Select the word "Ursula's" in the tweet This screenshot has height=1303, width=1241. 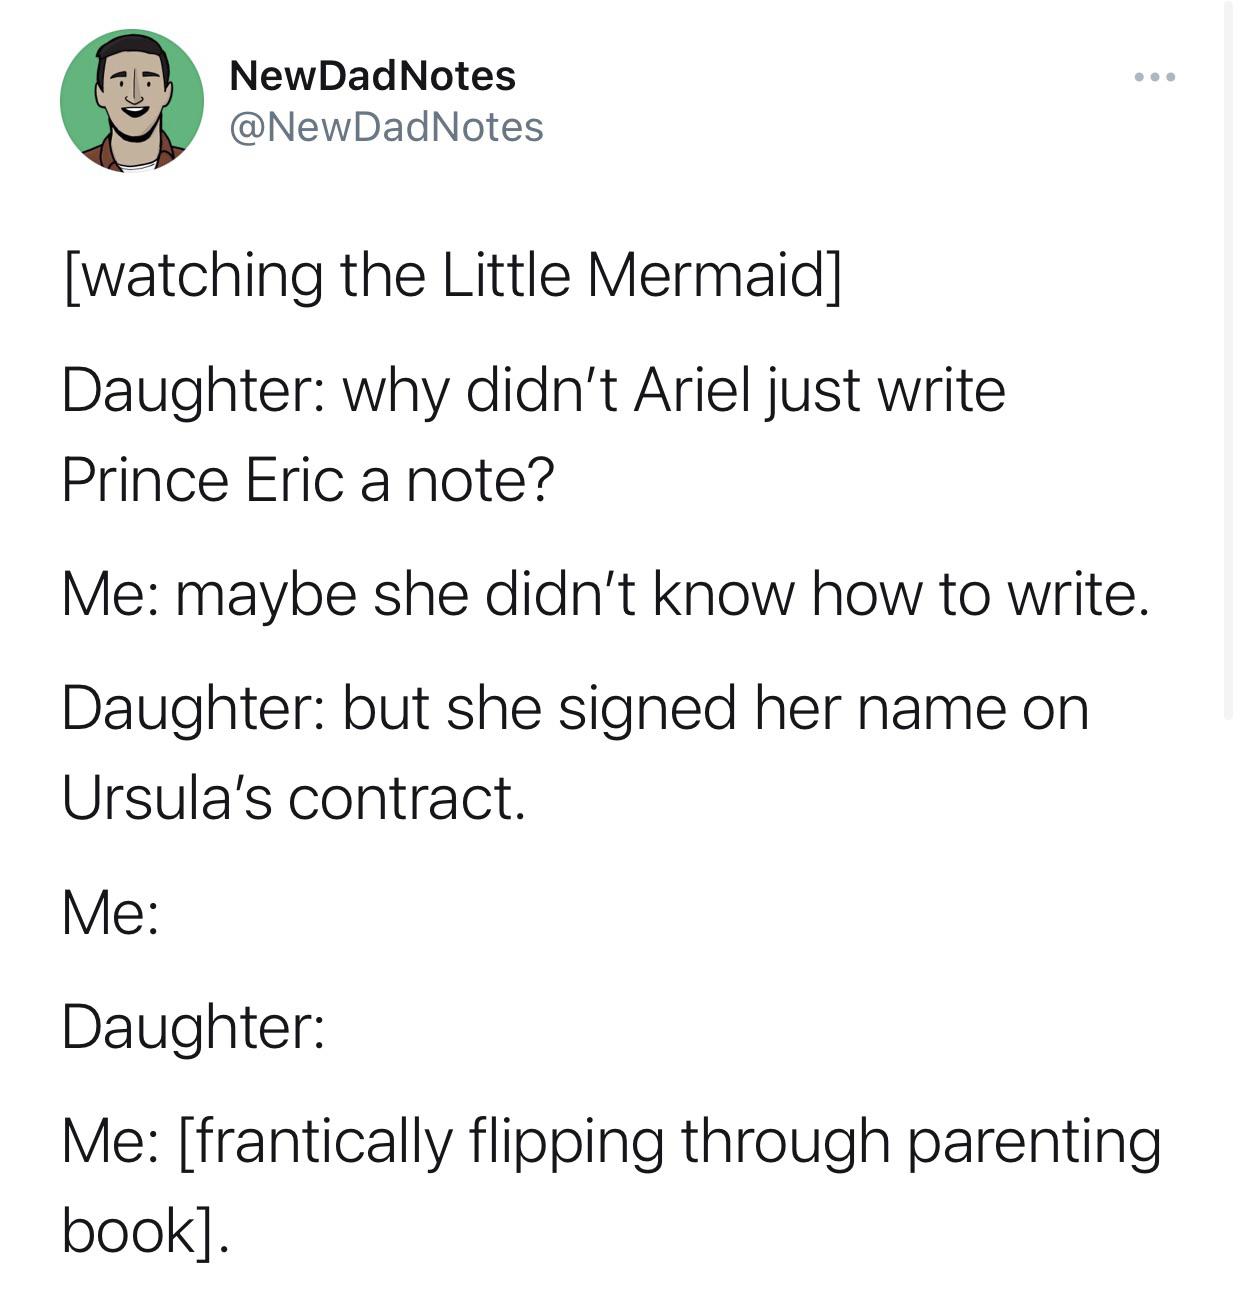point(166,798)
